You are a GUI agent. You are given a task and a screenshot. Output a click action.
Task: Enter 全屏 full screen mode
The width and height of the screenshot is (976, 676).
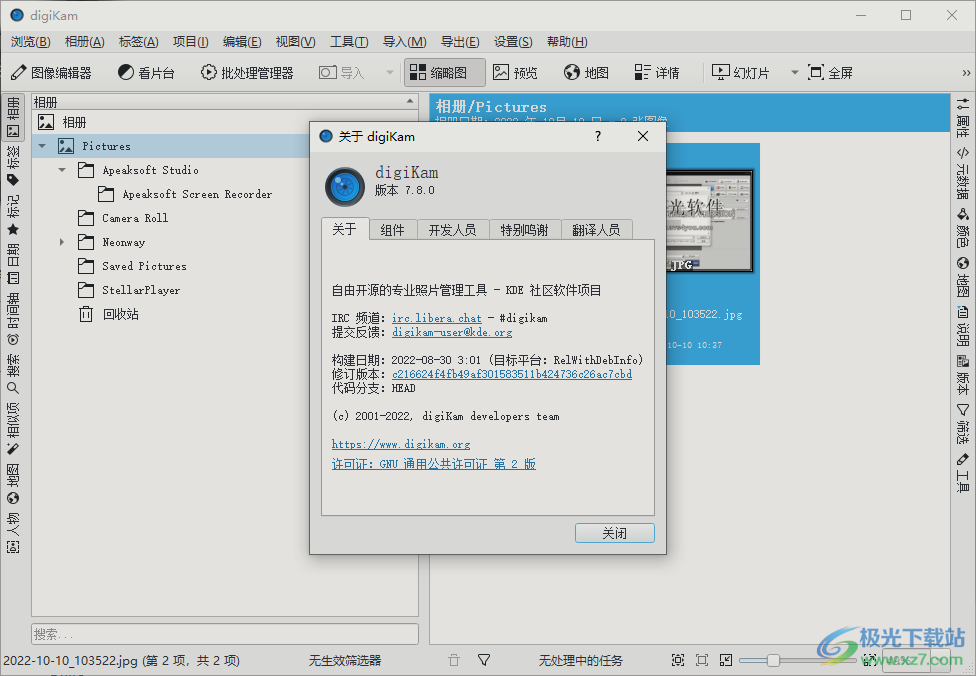(x=830, y=73)
